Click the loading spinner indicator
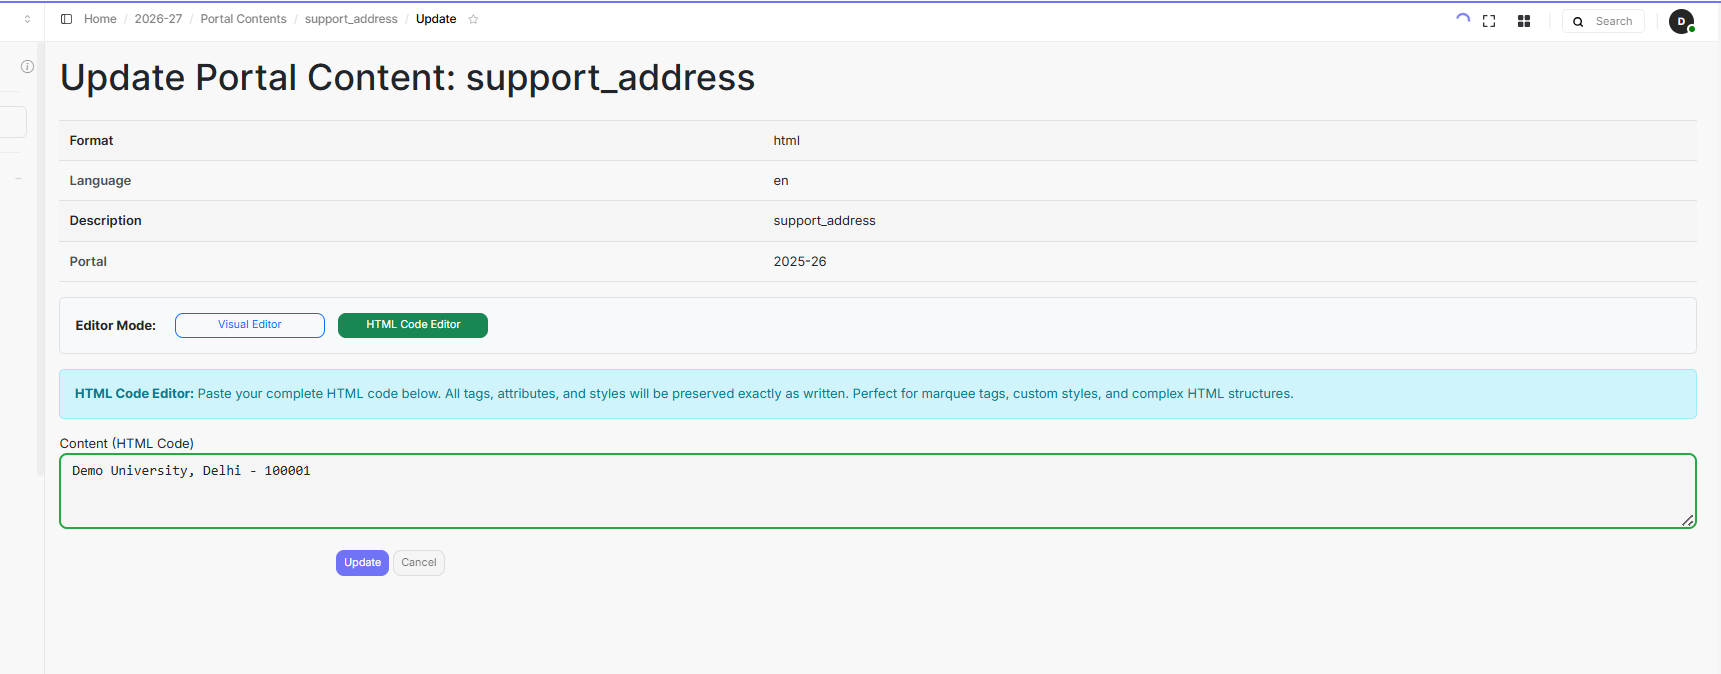 1462,19
